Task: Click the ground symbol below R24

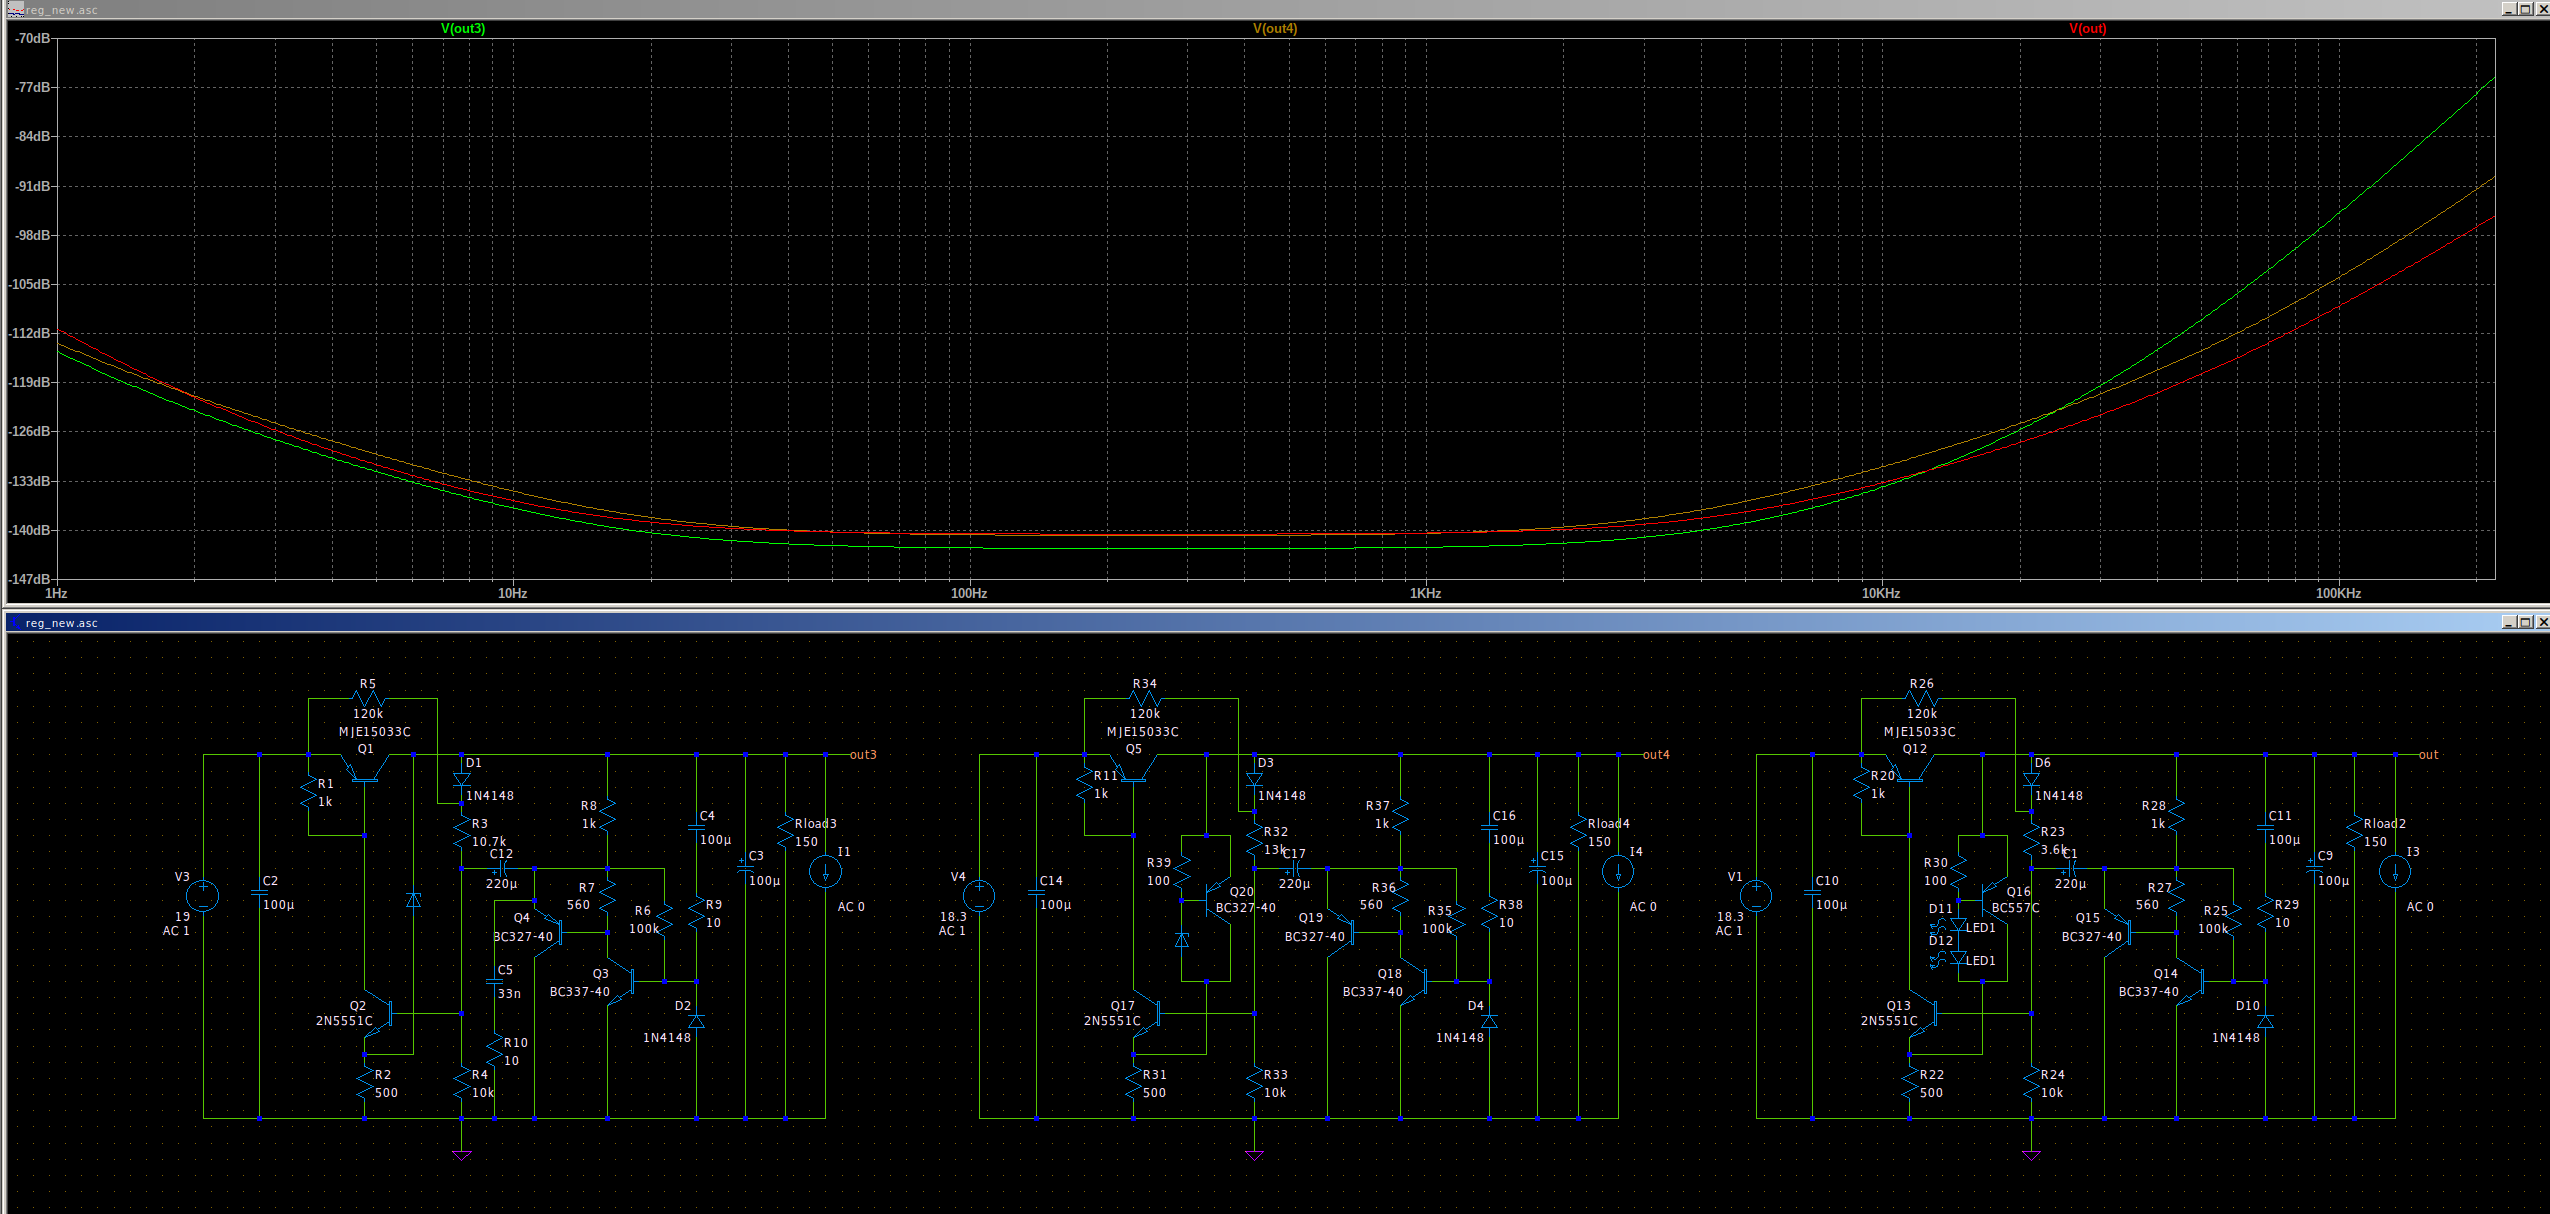Action: (x=2031, y=1155)
